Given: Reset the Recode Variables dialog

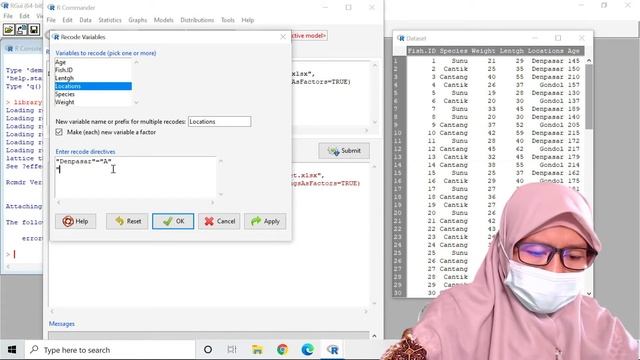Looking at the screenshot, I should (x=127, y=221).
